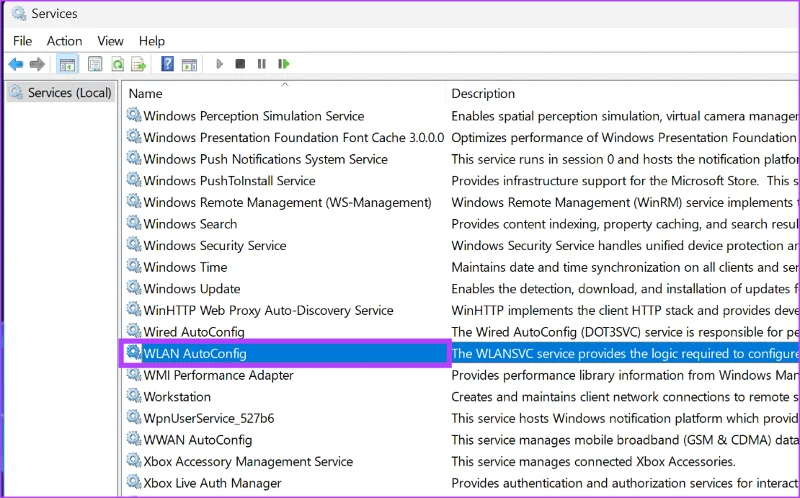The width and height of the screenshot is (800, 498).
Task: Click gear icon beside WWAN AutoConfig
Action: point(134,439)
